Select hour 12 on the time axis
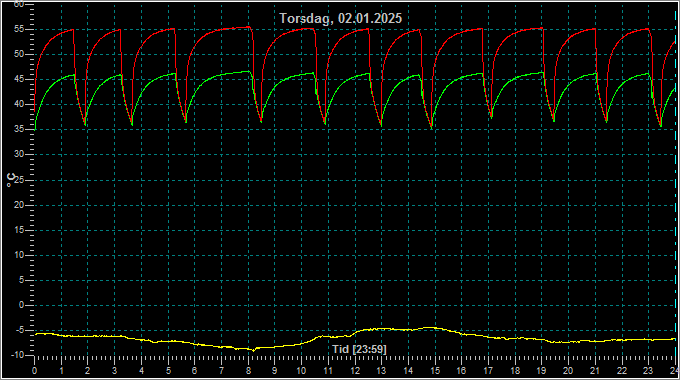The height and width of the screenshot is (380, 680). click(x=355, y=371)
